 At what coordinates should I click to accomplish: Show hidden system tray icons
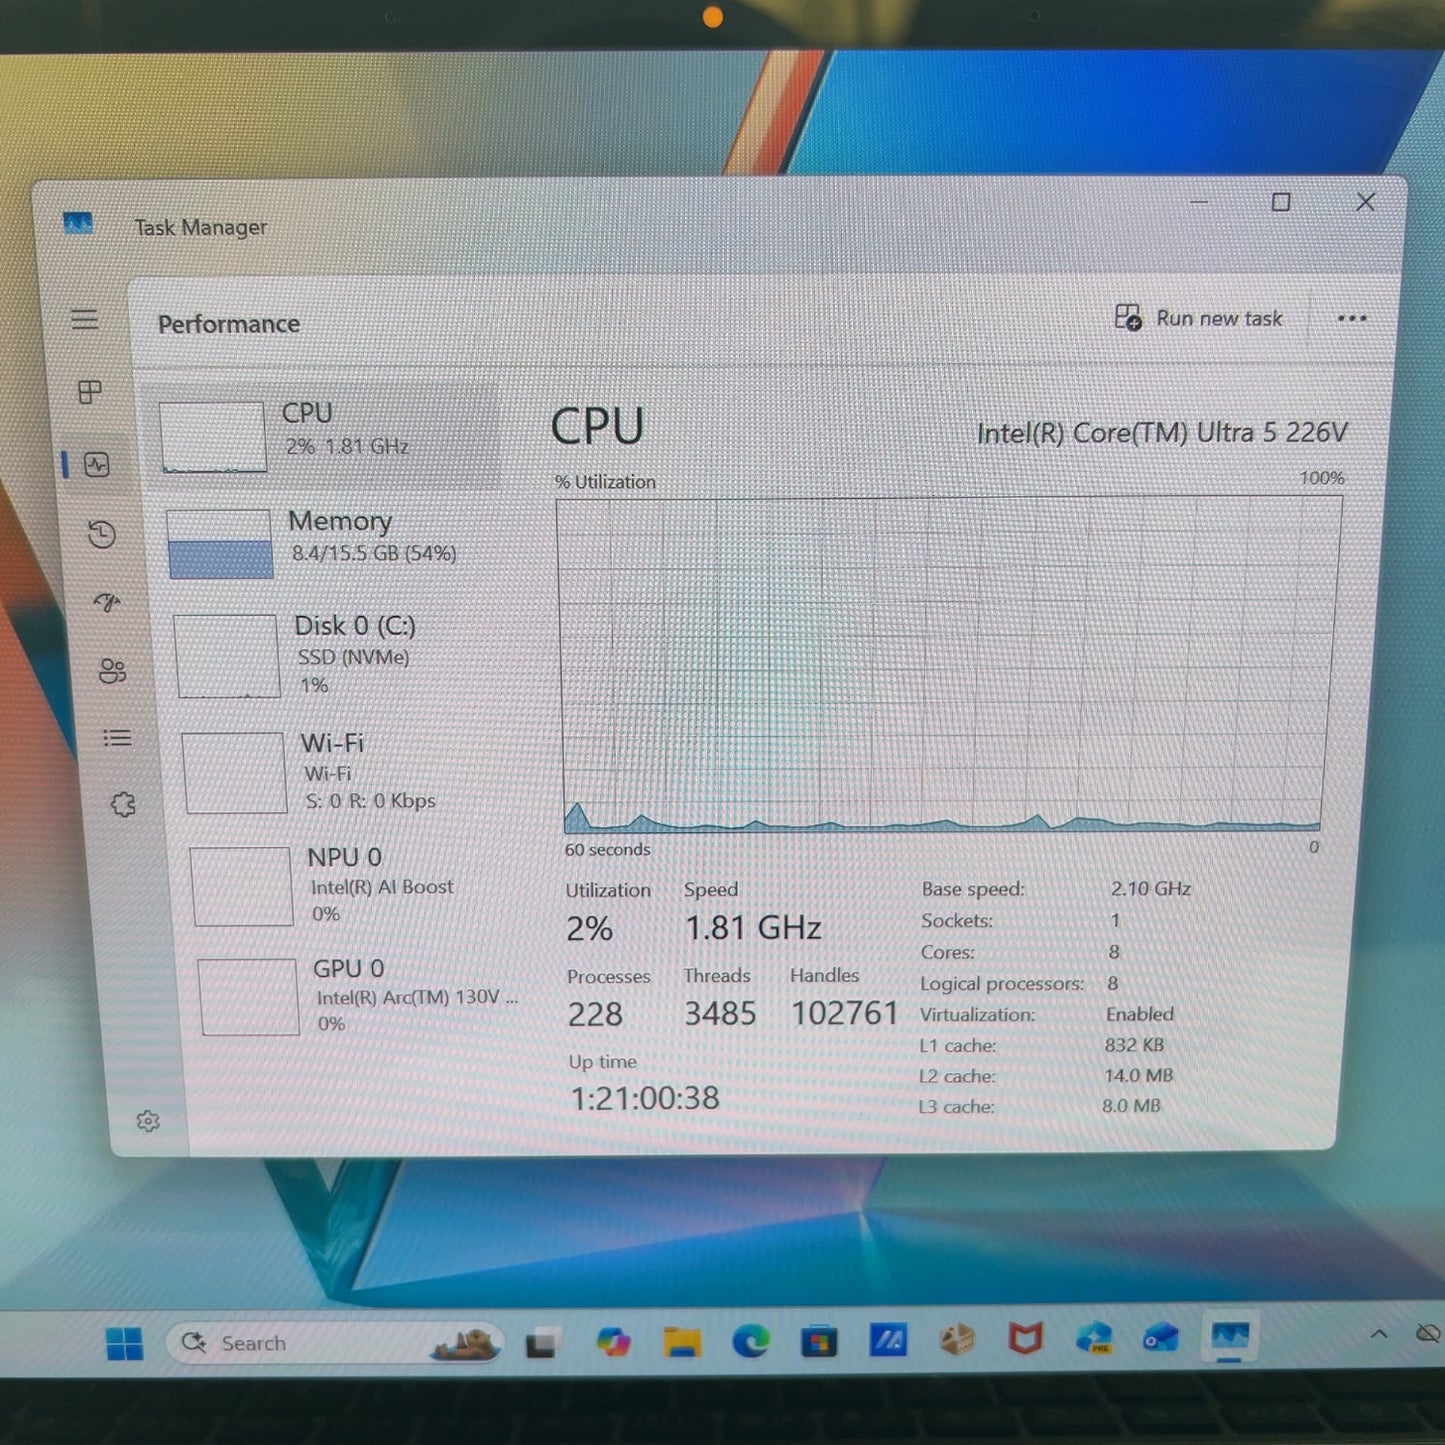click(1379, 1333)
